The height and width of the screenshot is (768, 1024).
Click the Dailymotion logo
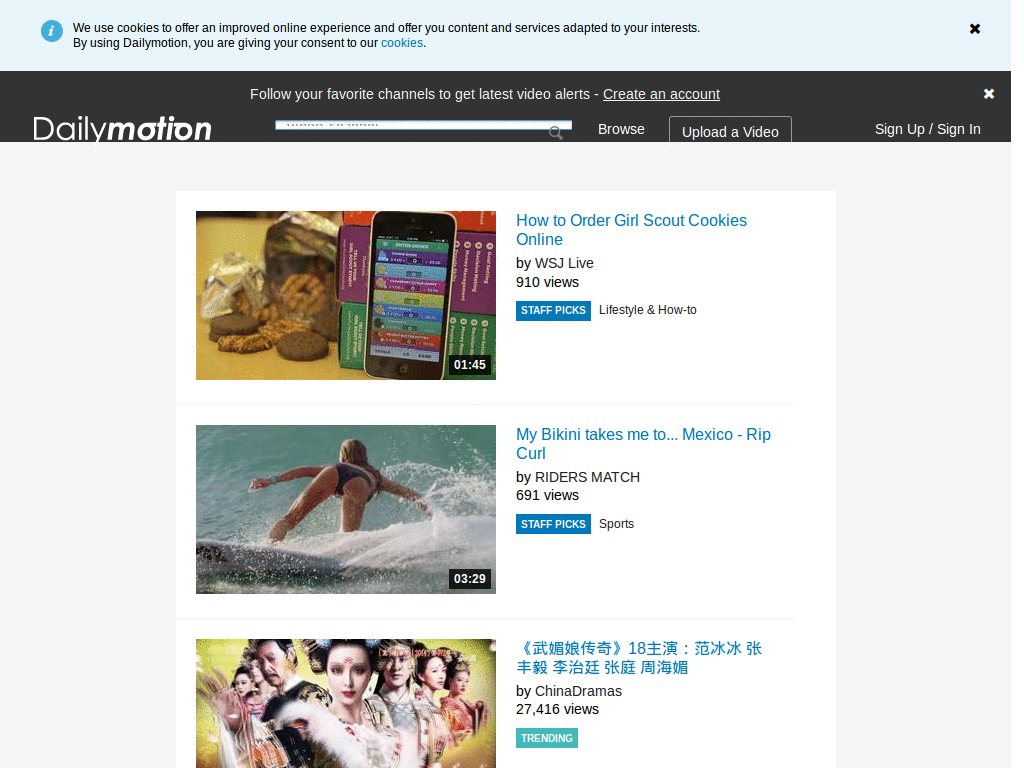(x=122, y=129)
